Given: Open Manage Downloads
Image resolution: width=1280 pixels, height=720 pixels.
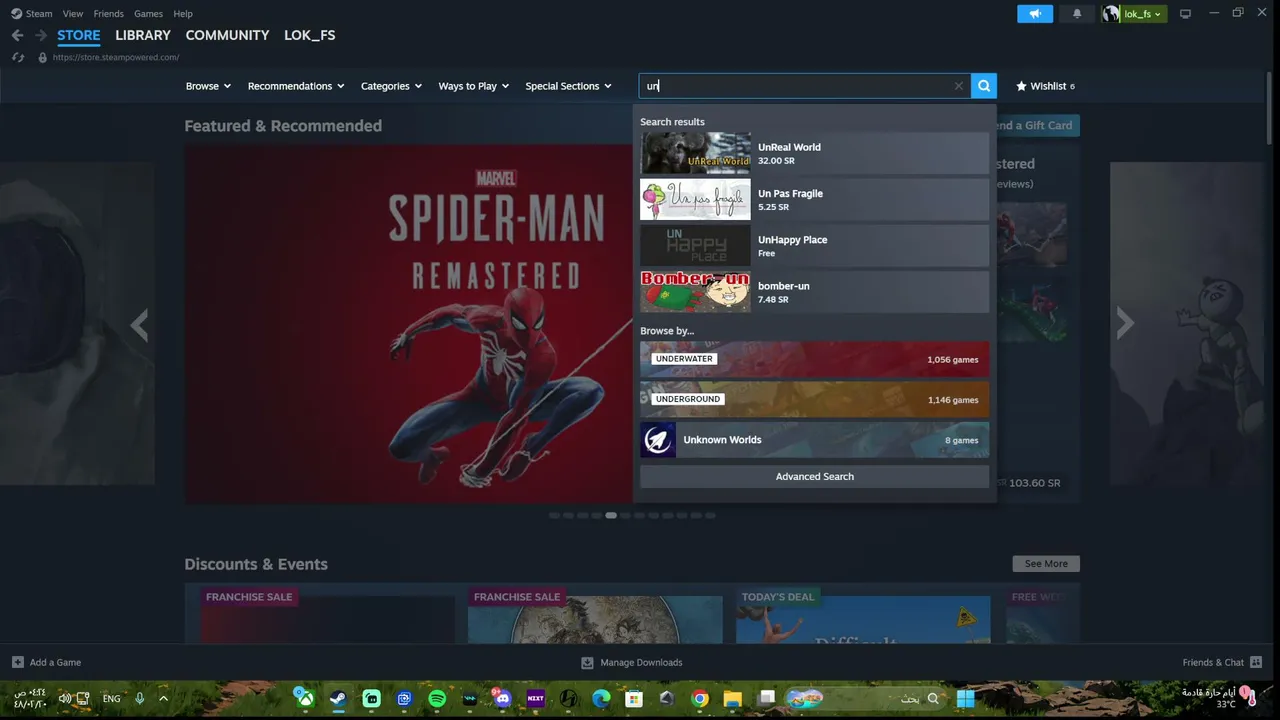Looking at the screenshot, I should (632, 662).
